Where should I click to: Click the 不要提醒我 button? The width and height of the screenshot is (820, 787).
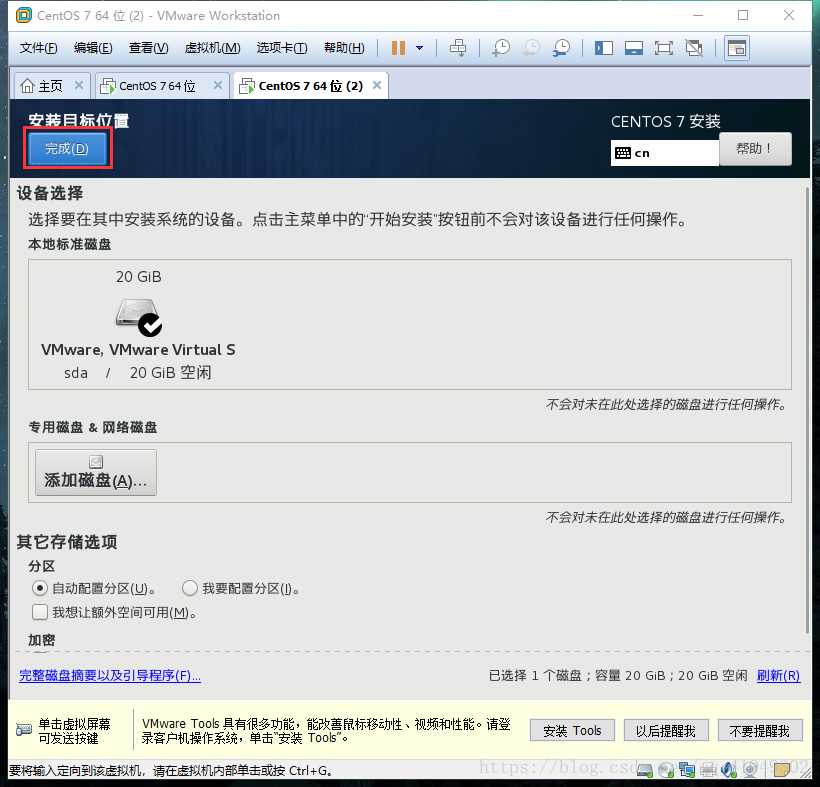(x=759, y=731)
